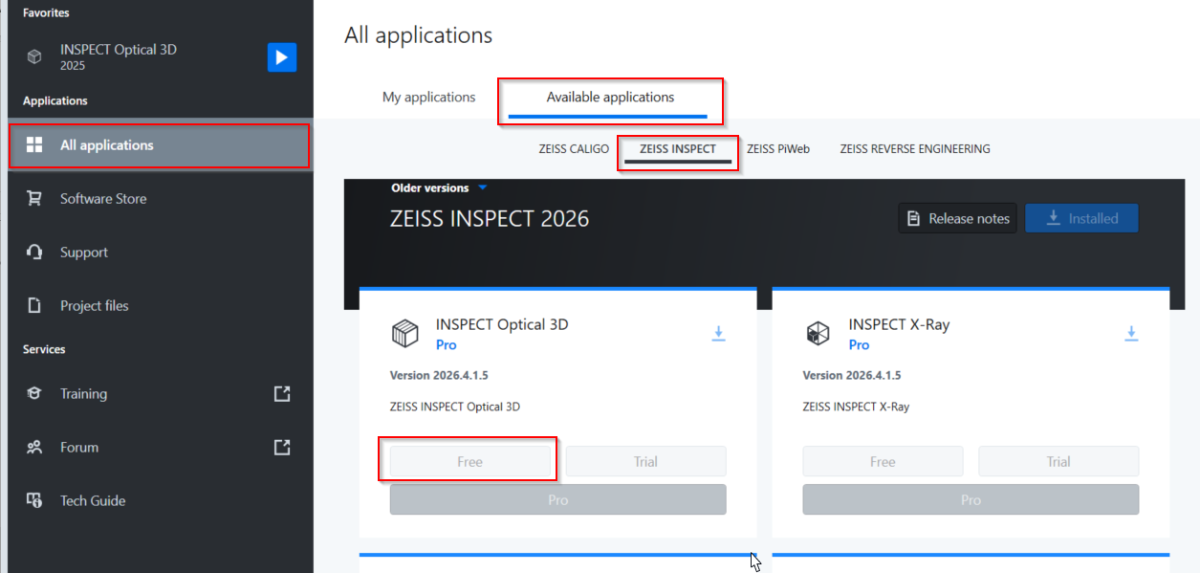1200x573 pixels.
Task: Select the ZEISS INSPECT category
Action: [x=678, y=149]
